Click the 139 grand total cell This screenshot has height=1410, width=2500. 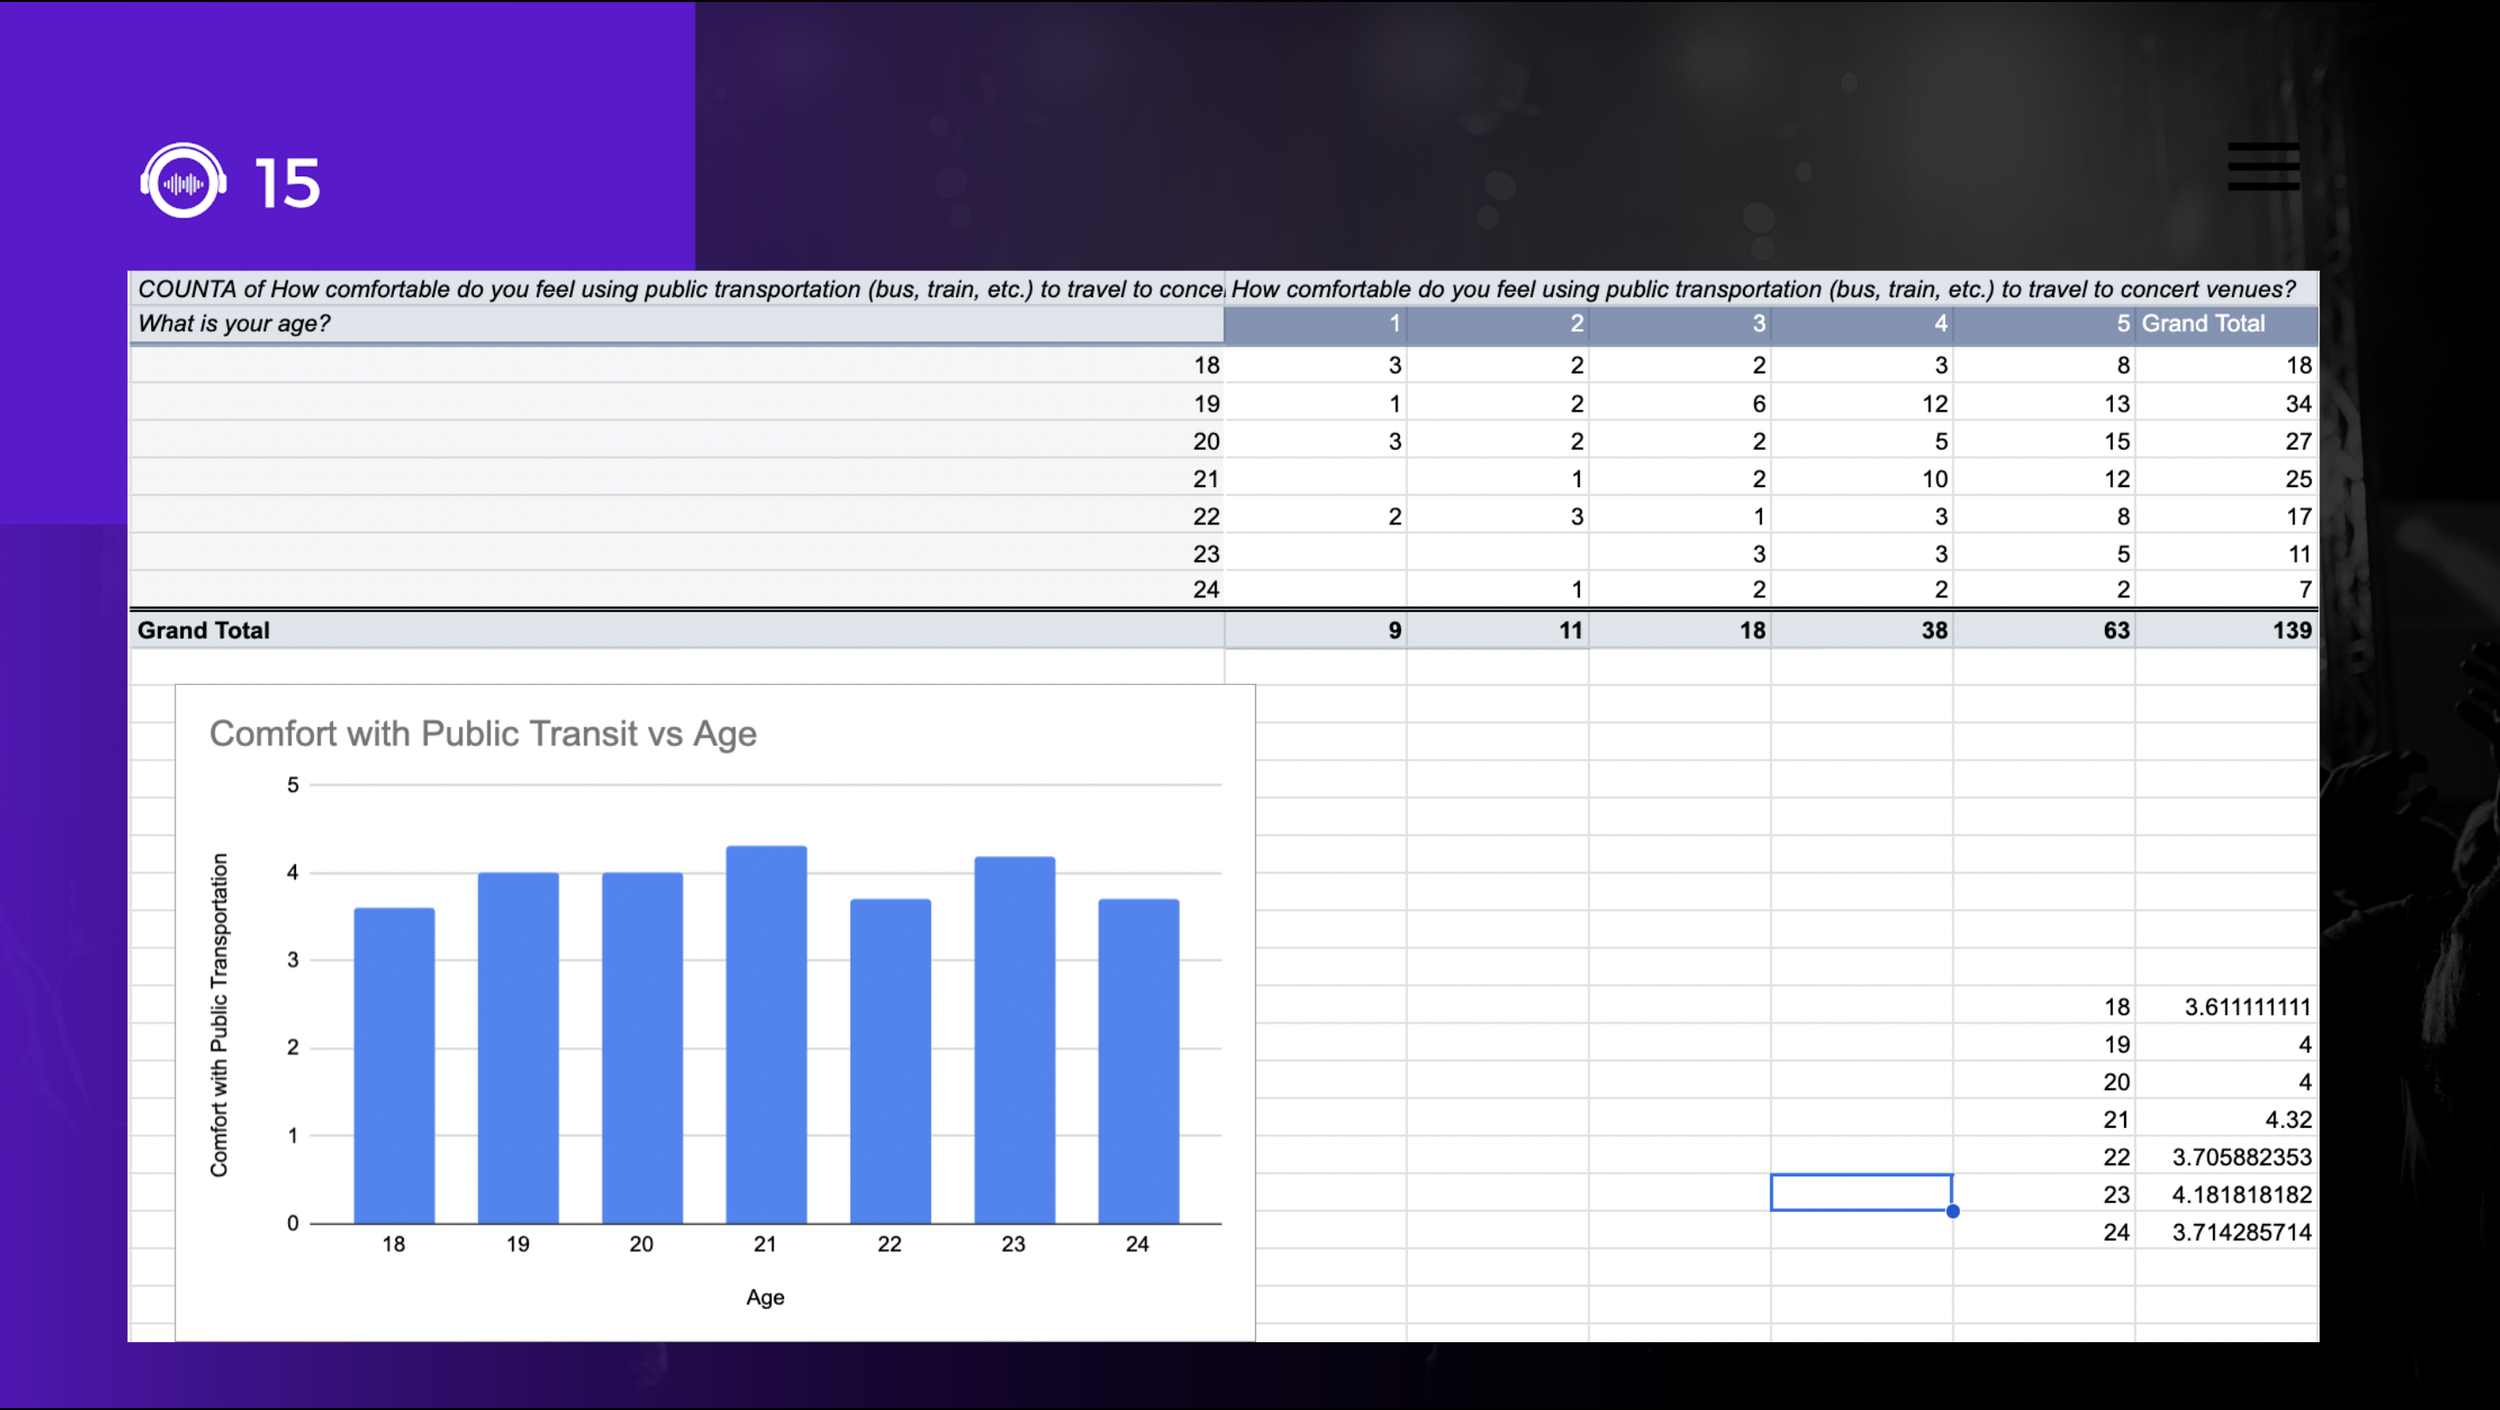(2290, 630)
